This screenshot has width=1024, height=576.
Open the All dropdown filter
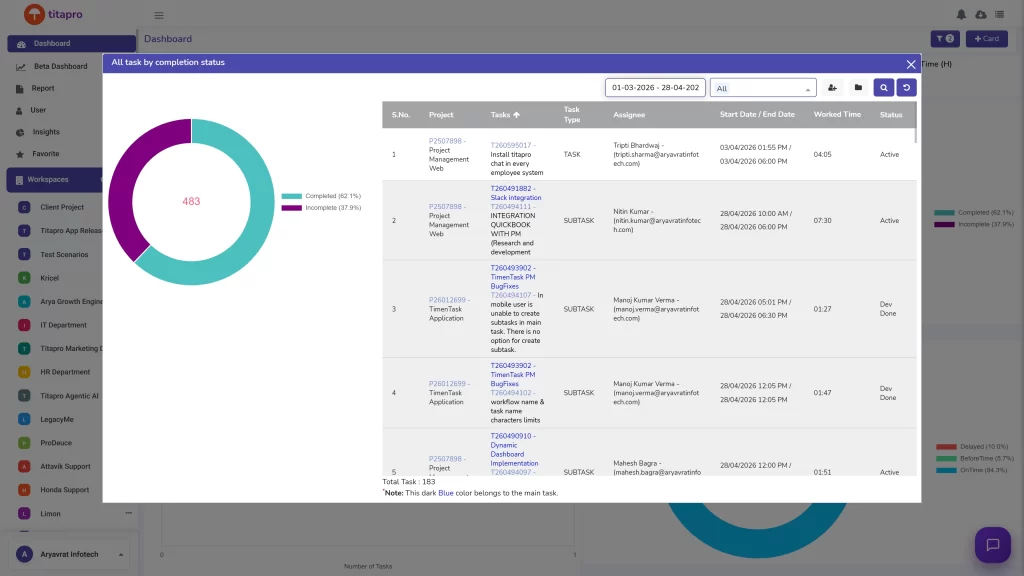(x=763, y=88)
